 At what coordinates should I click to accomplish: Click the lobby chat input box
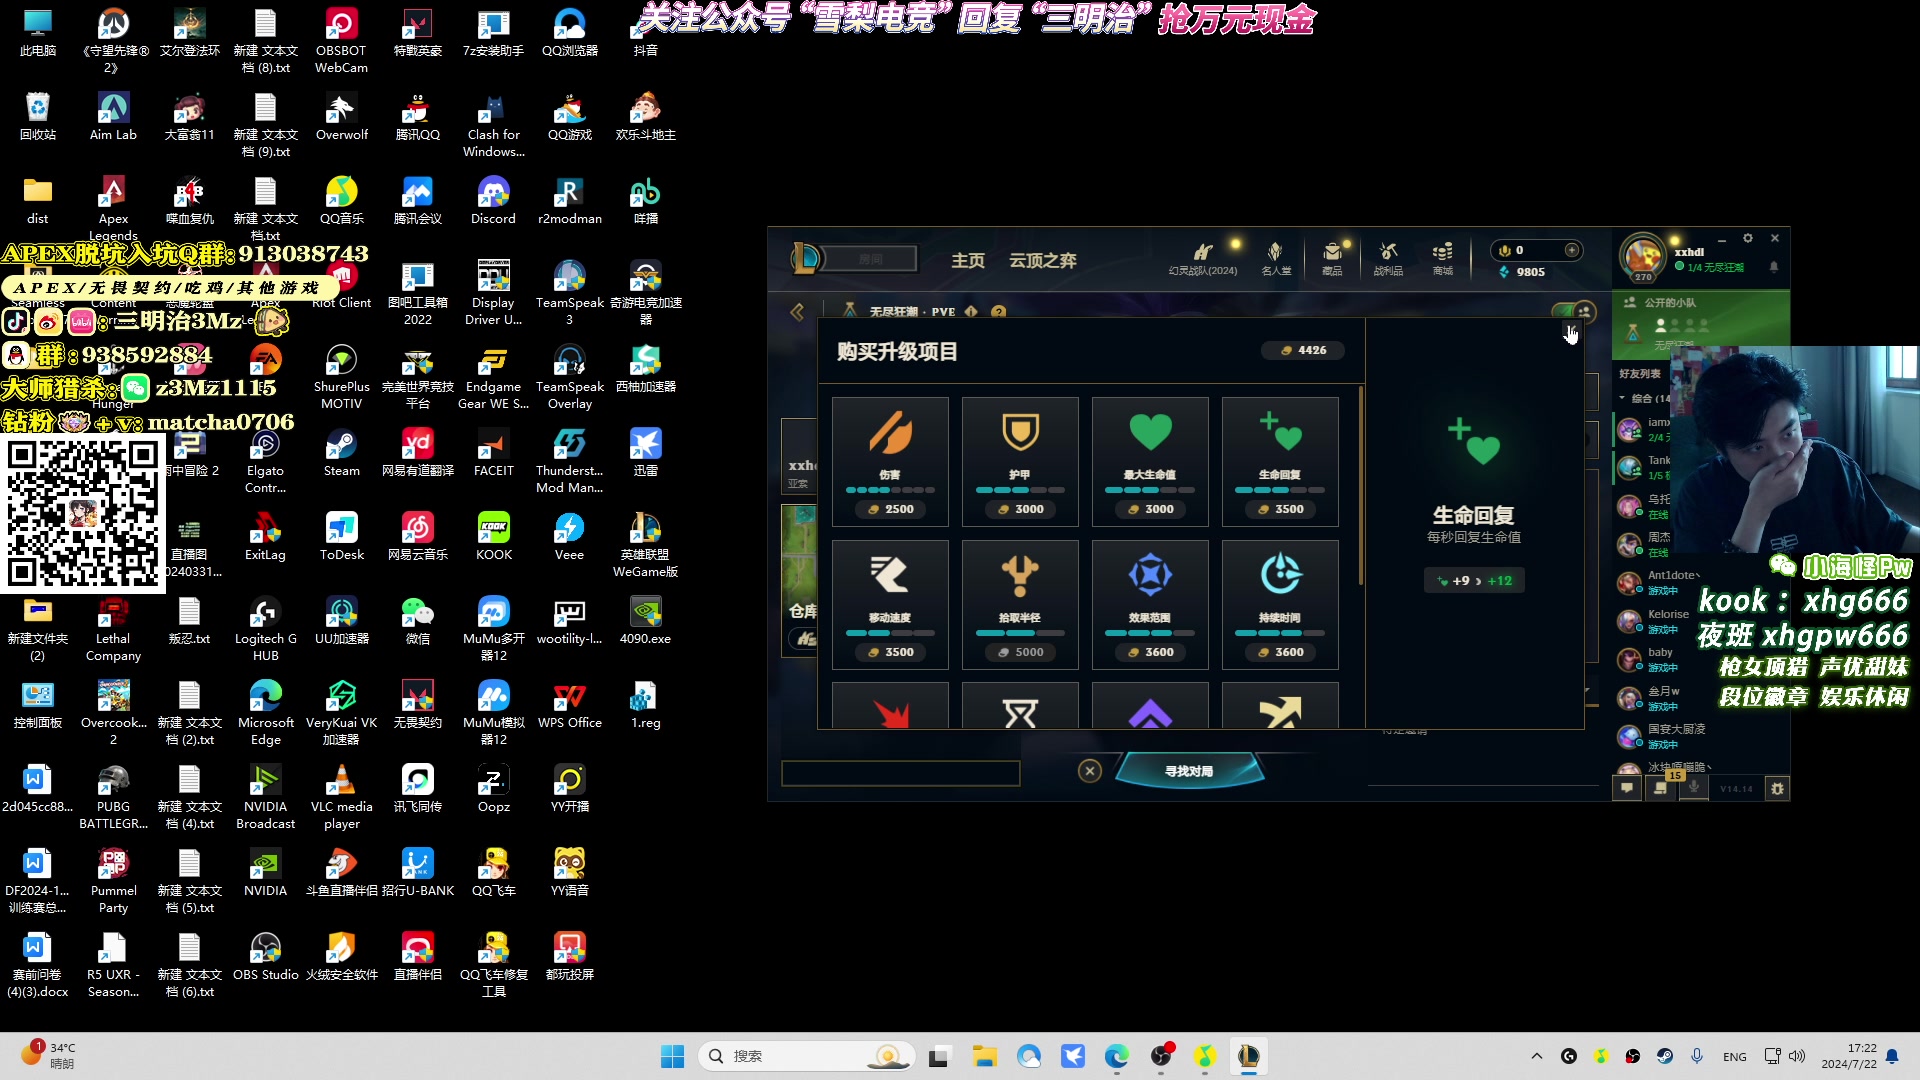pos(900,773)
